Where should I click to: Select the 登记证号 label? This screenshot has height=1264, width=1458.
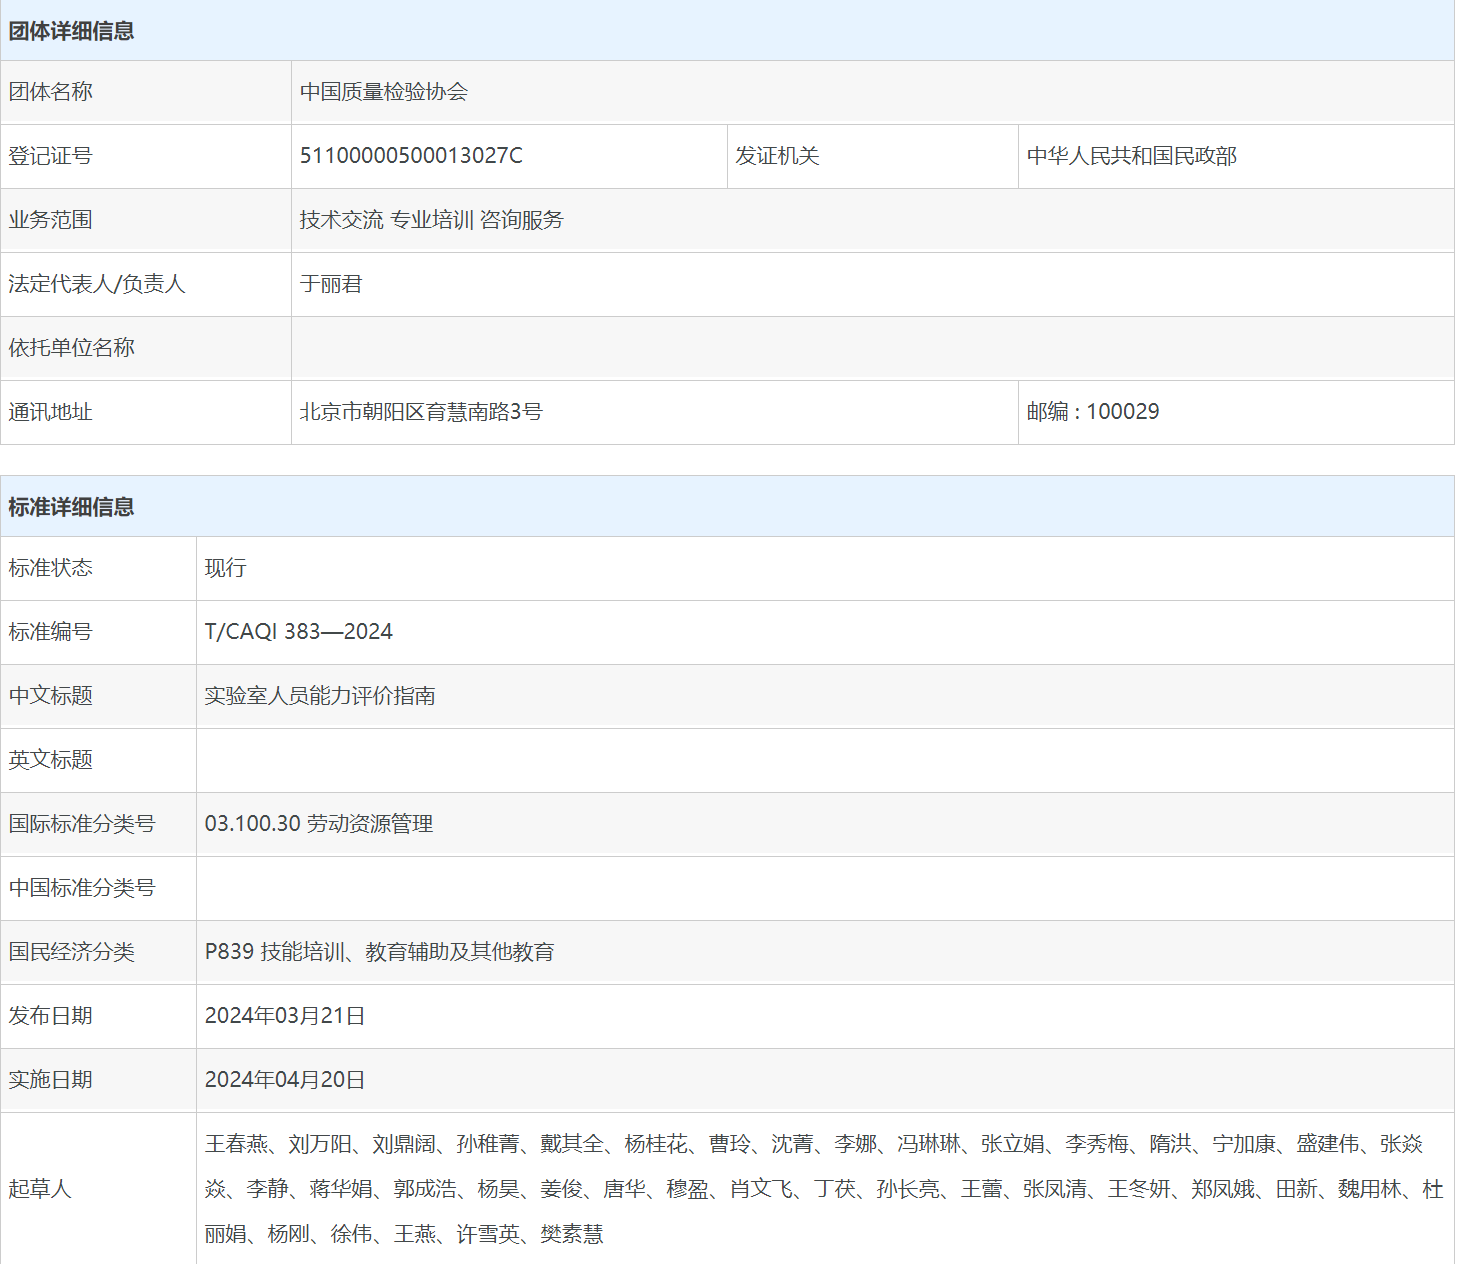50,156
